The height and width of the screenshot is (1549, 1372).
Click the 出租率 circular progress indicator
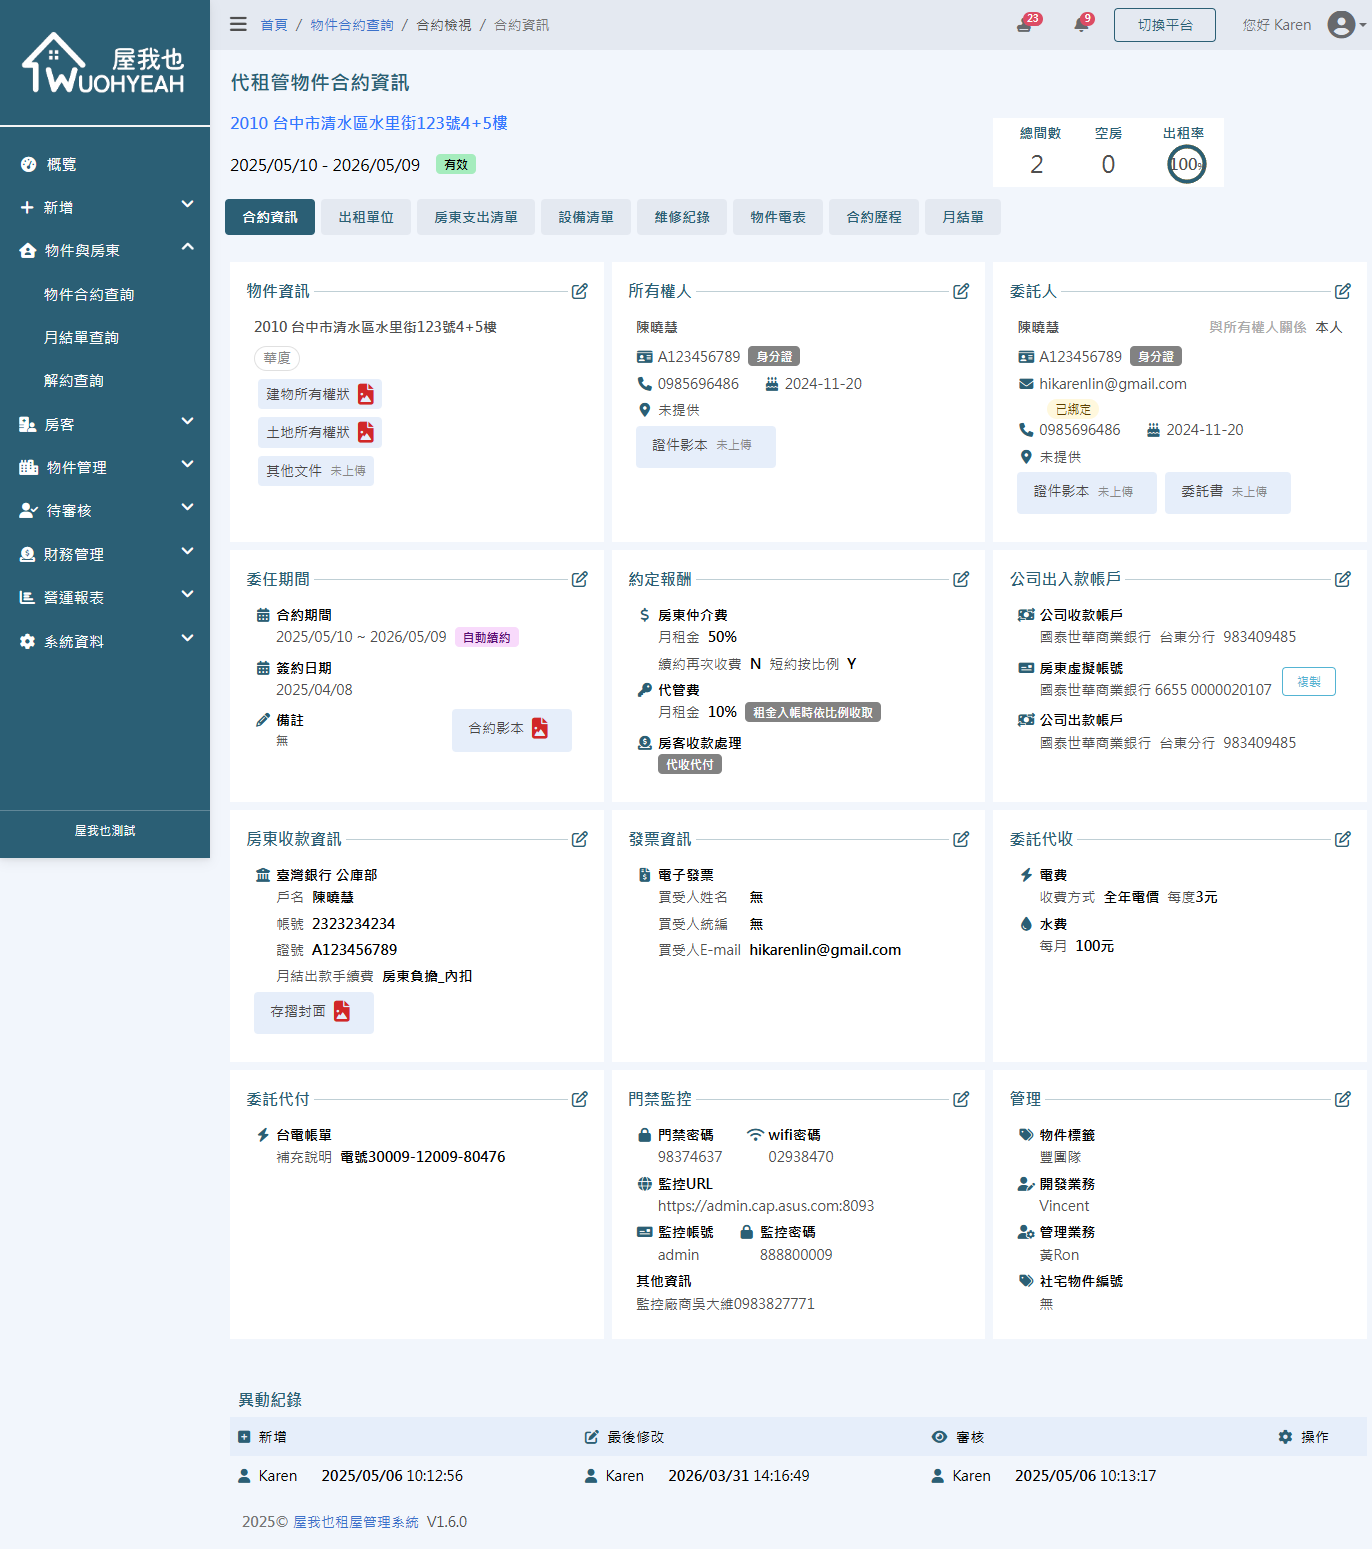[x=1186, y=164]
